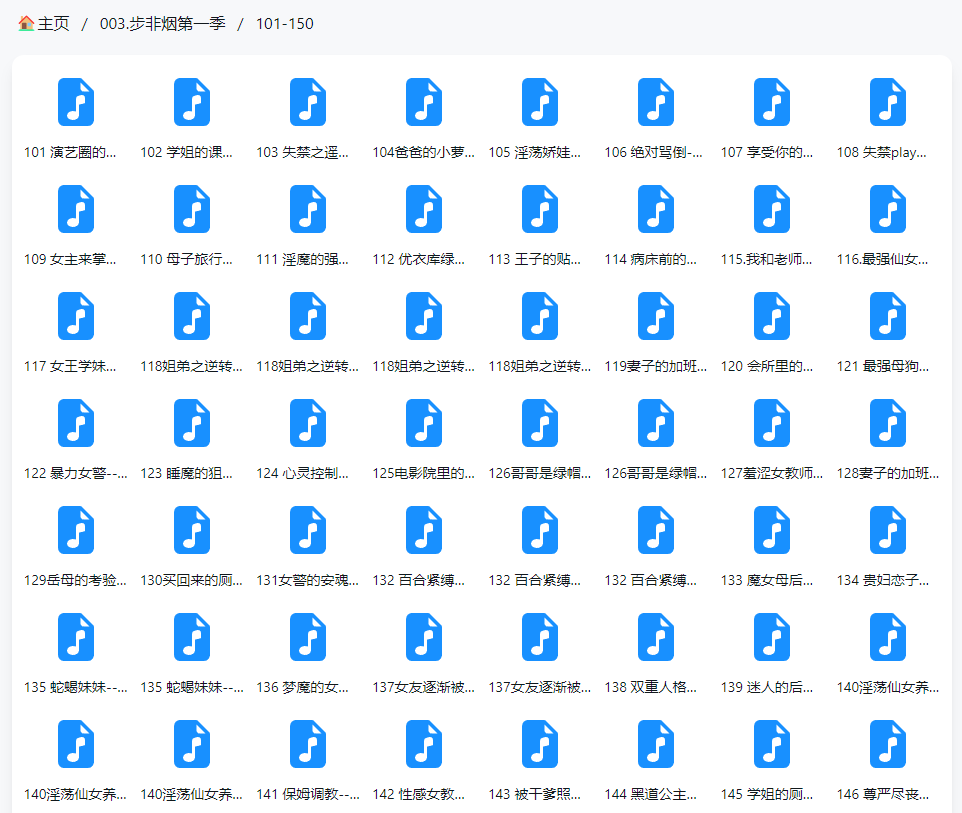Open the audio file icon for item 125
This screenshot has width=962, height=813.
[424, 423]
